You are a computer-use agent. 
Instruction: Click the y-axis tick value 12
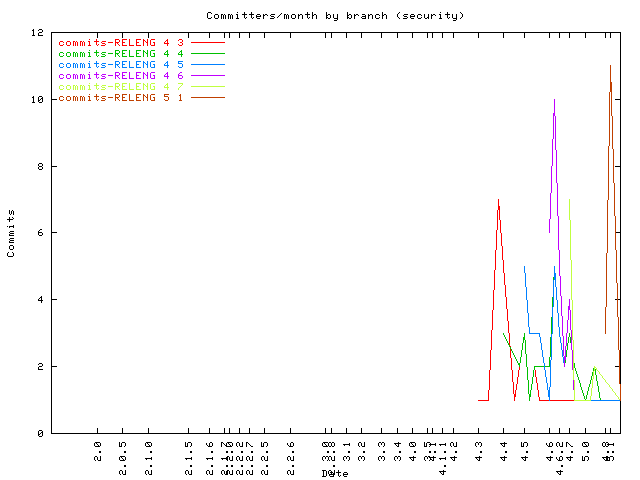[x=36, y=33]
